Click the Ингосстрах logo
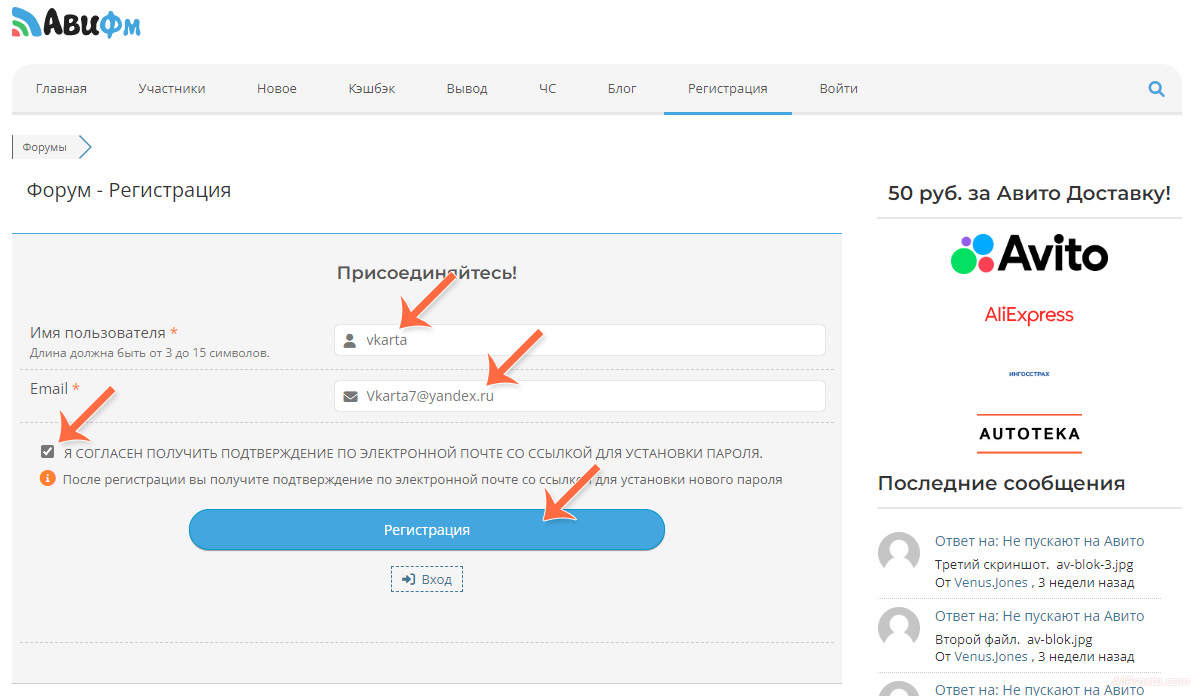The height and width of the screenshot is (696, 1200). coord(1029,374)
